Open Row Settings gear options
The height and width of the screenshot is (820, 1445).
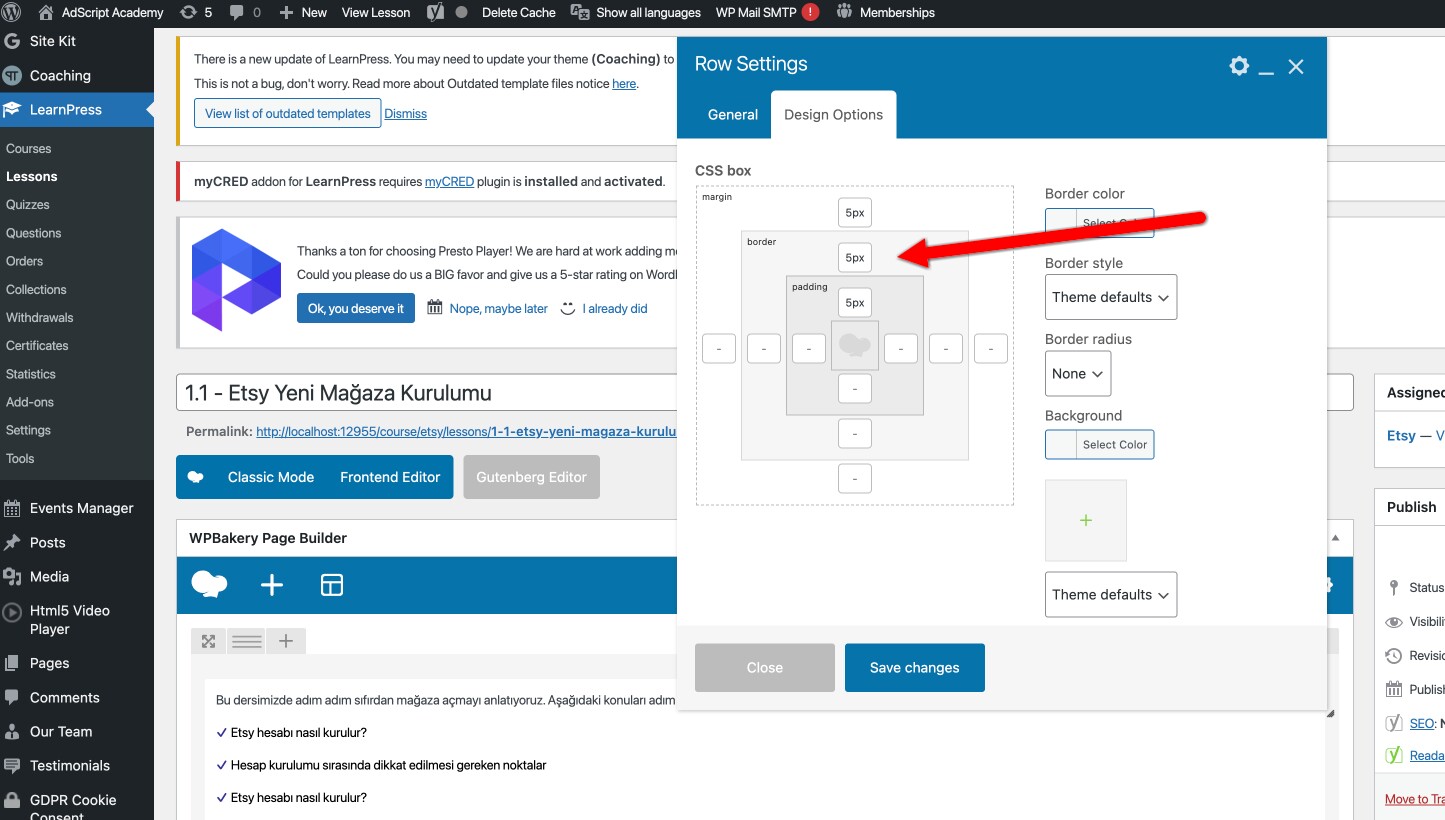tap(1239, 66)
